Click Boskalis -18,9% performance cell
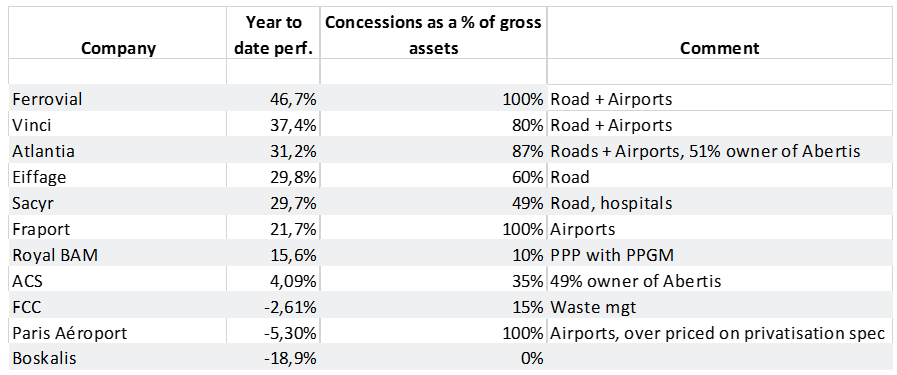 (273, 358)
